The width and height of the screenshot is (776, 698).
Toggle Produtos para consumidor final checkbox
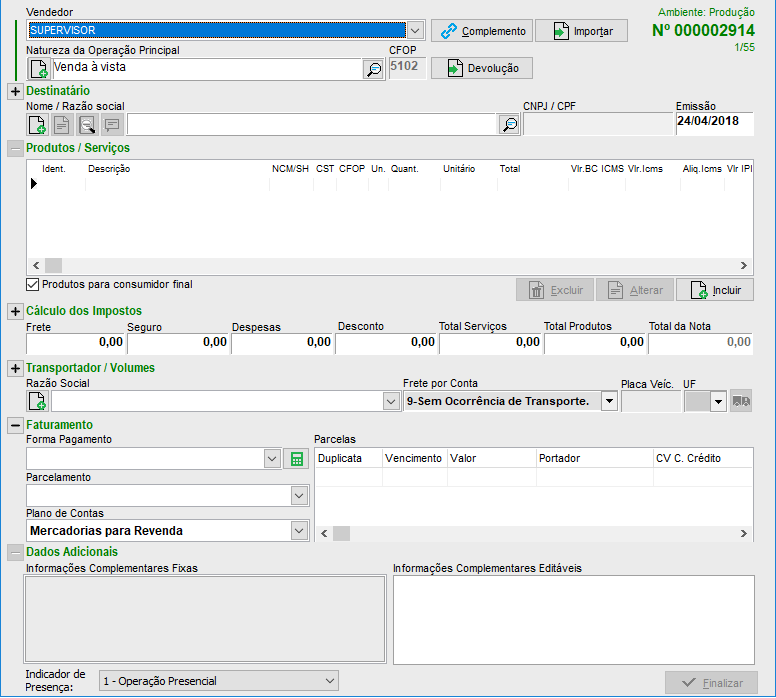33,285
